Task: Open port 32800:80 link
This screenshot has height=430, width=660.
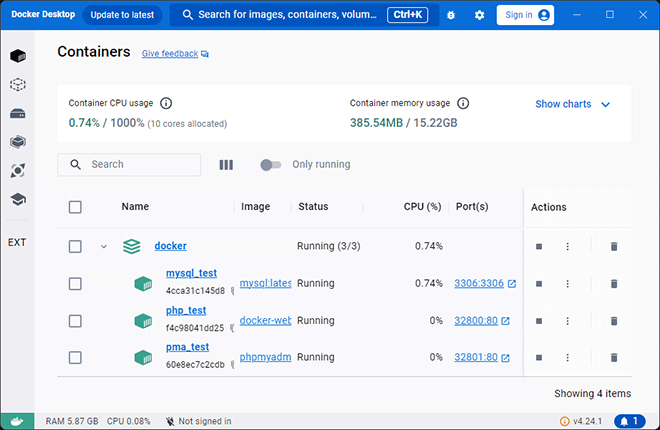Action: point(476,321)
